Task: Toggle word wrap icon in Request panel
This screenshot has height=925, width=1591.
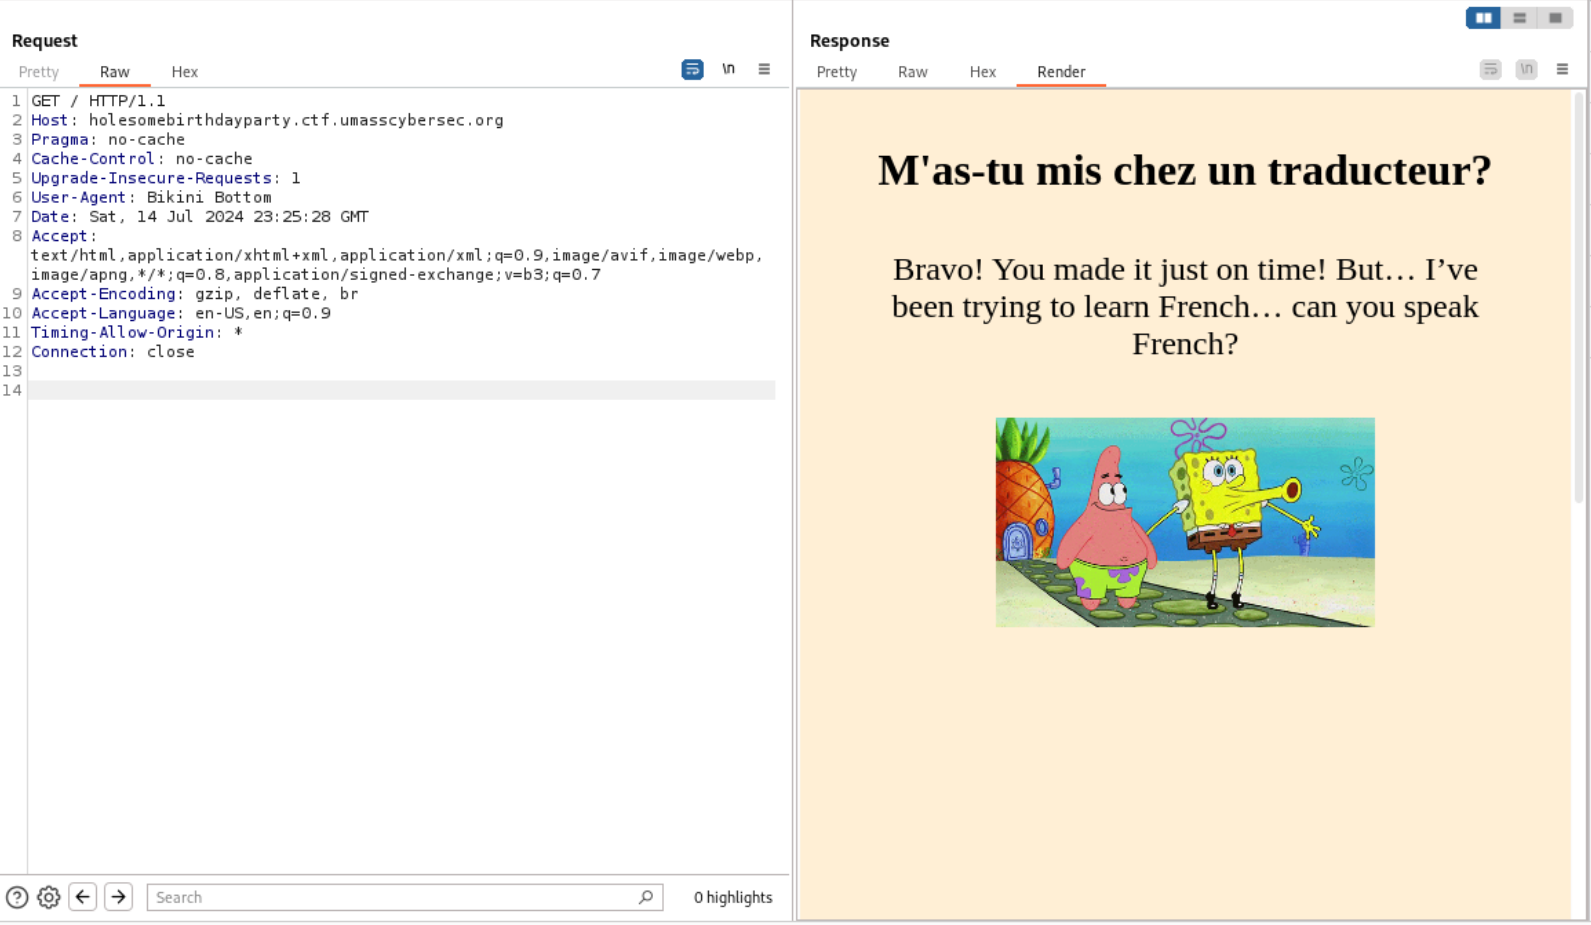Action: pos(692,69)
